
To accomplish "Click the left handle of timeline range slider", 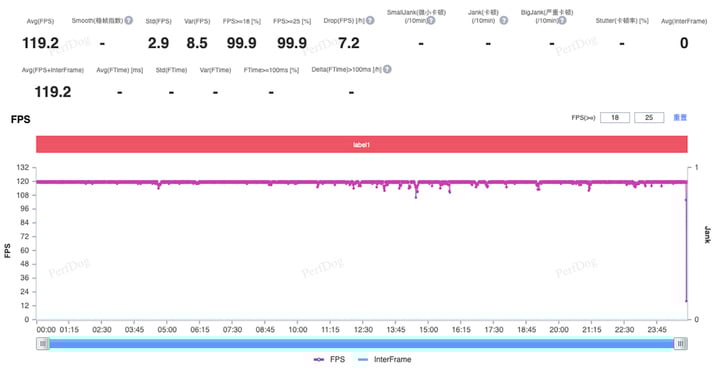I will 43,343.
